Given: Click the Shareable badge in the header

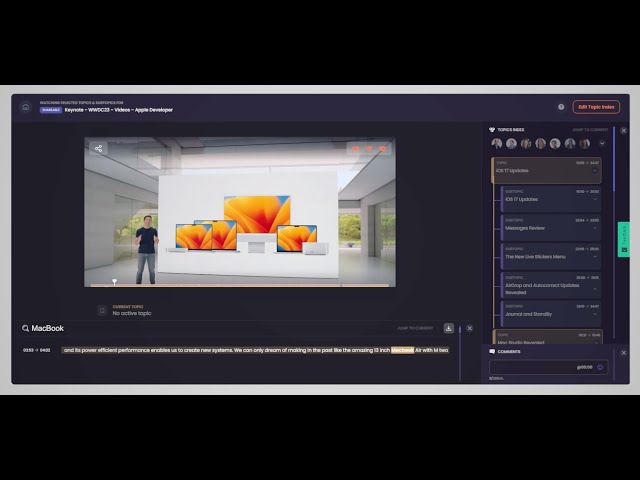Looking at the screenshot, I should click(51, 110).
